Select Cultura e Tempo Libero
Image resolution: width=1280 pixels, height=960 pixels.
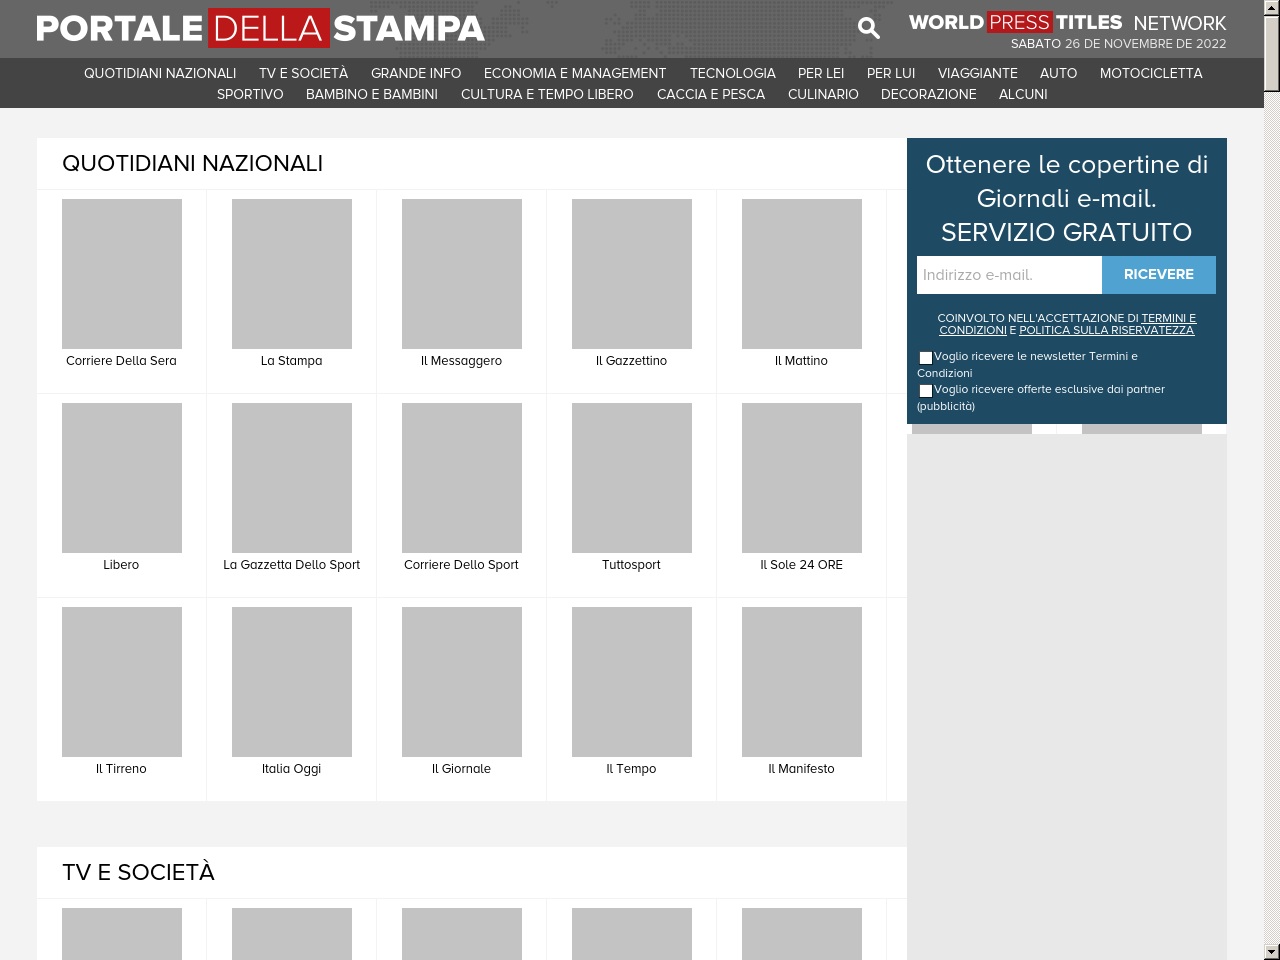pos(547,94)
